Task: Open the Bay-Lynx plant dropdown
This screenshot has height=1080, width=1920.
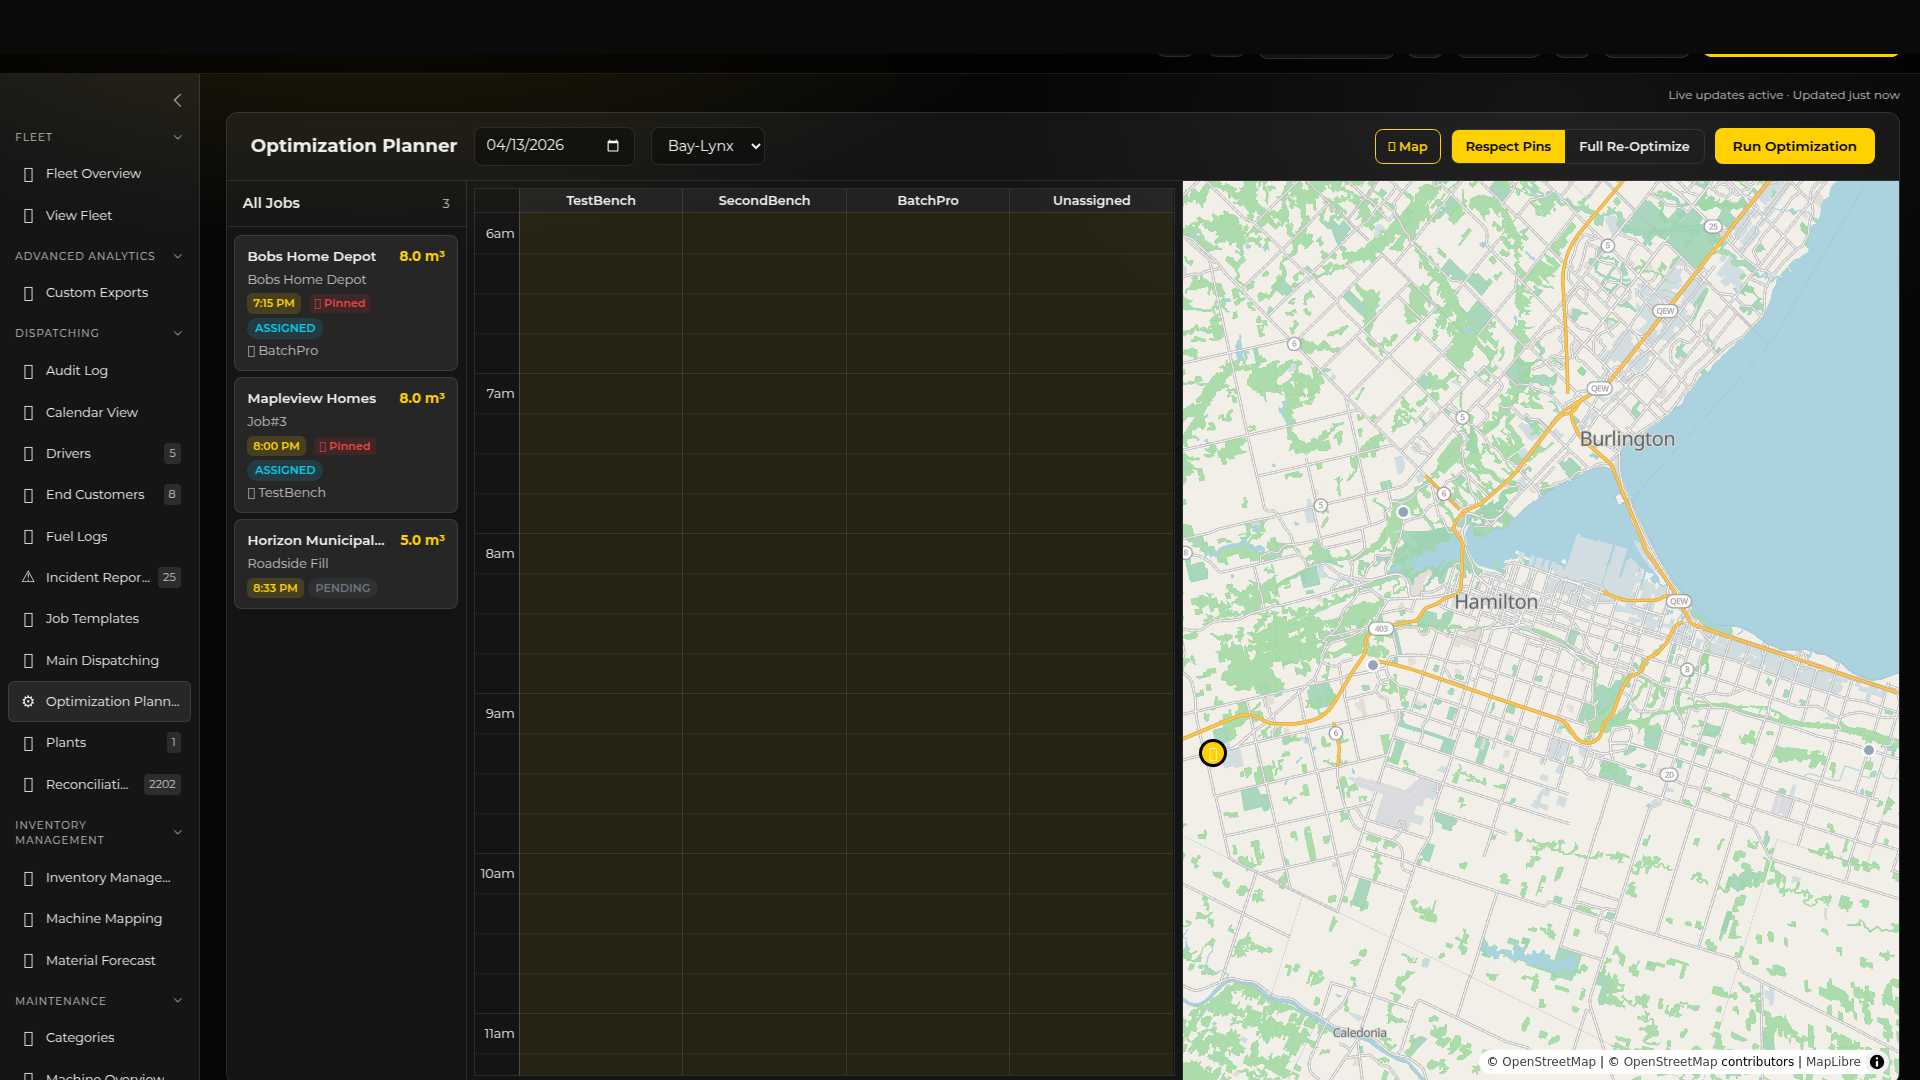Action: point(707,146)
